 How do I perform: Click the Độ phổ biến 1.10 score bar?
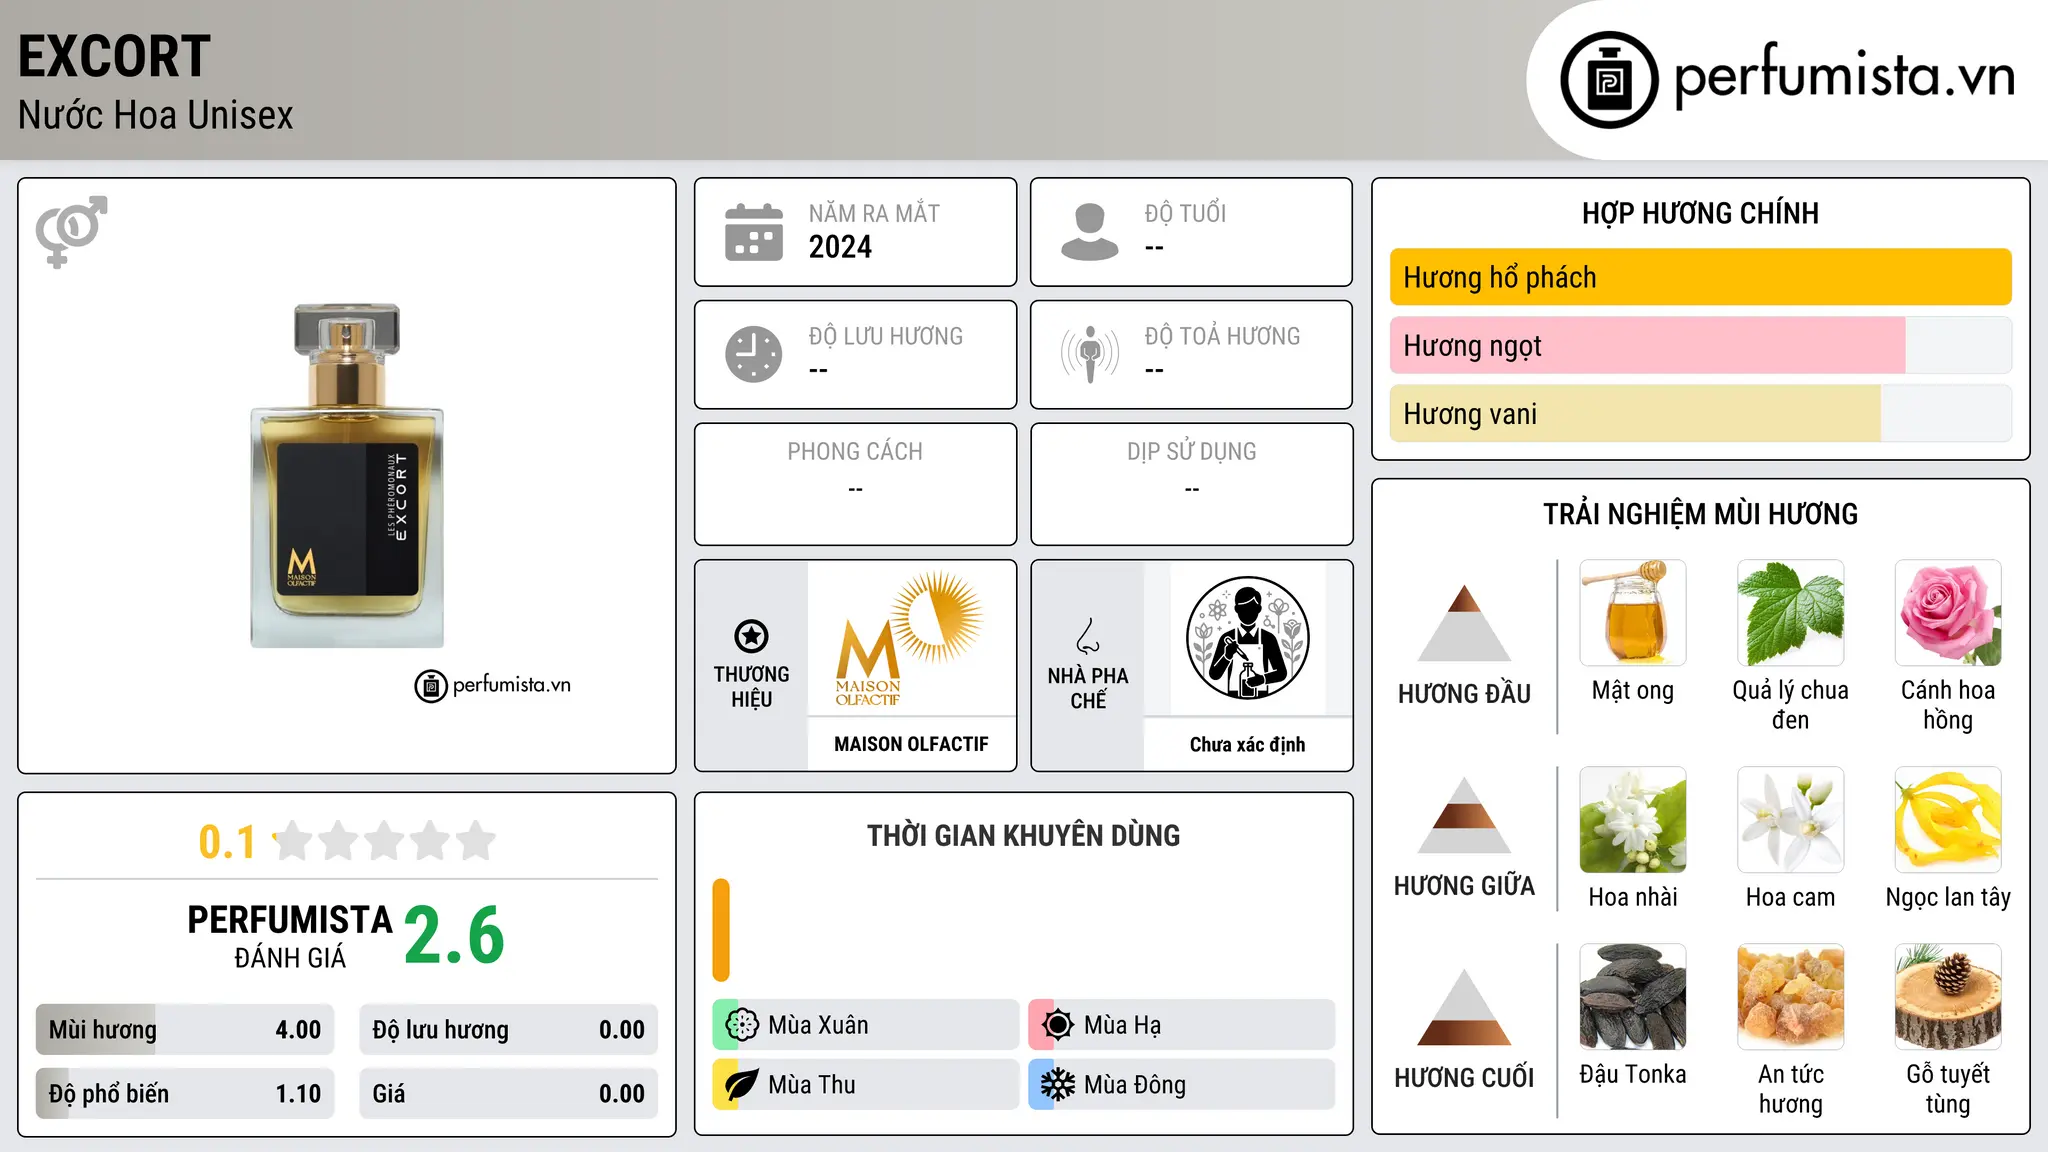pos(185,1094)
